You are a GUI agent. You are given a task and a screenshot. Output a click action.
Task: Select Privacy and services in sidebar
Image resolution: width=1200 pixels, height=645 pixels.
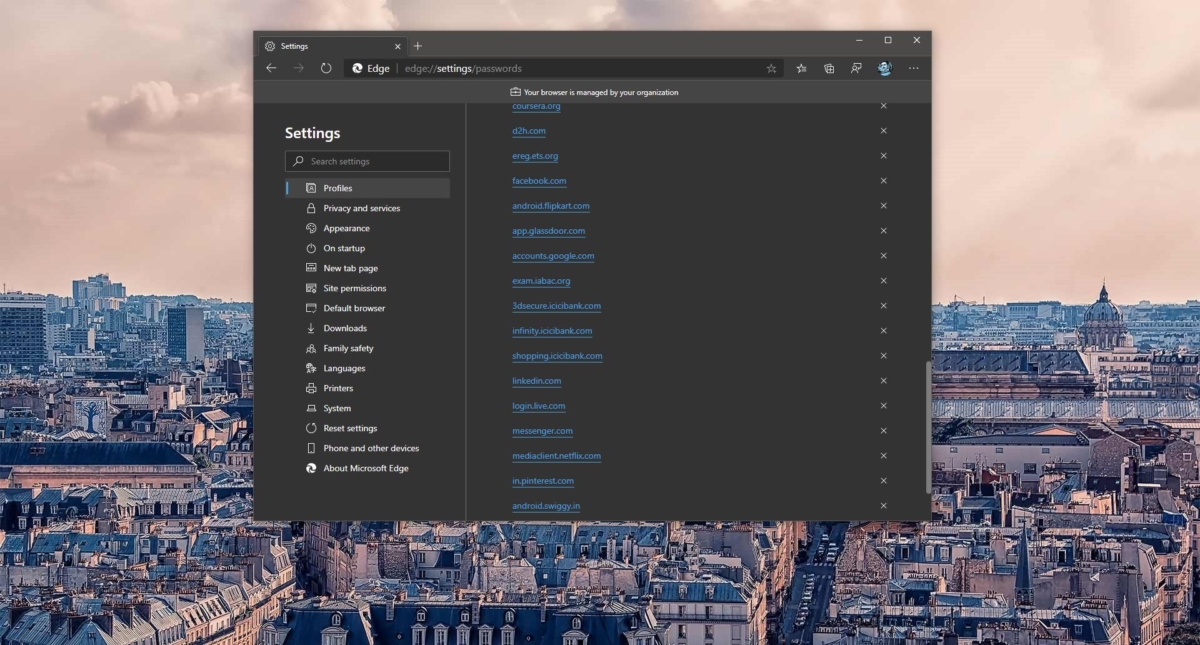coord(360,208)
